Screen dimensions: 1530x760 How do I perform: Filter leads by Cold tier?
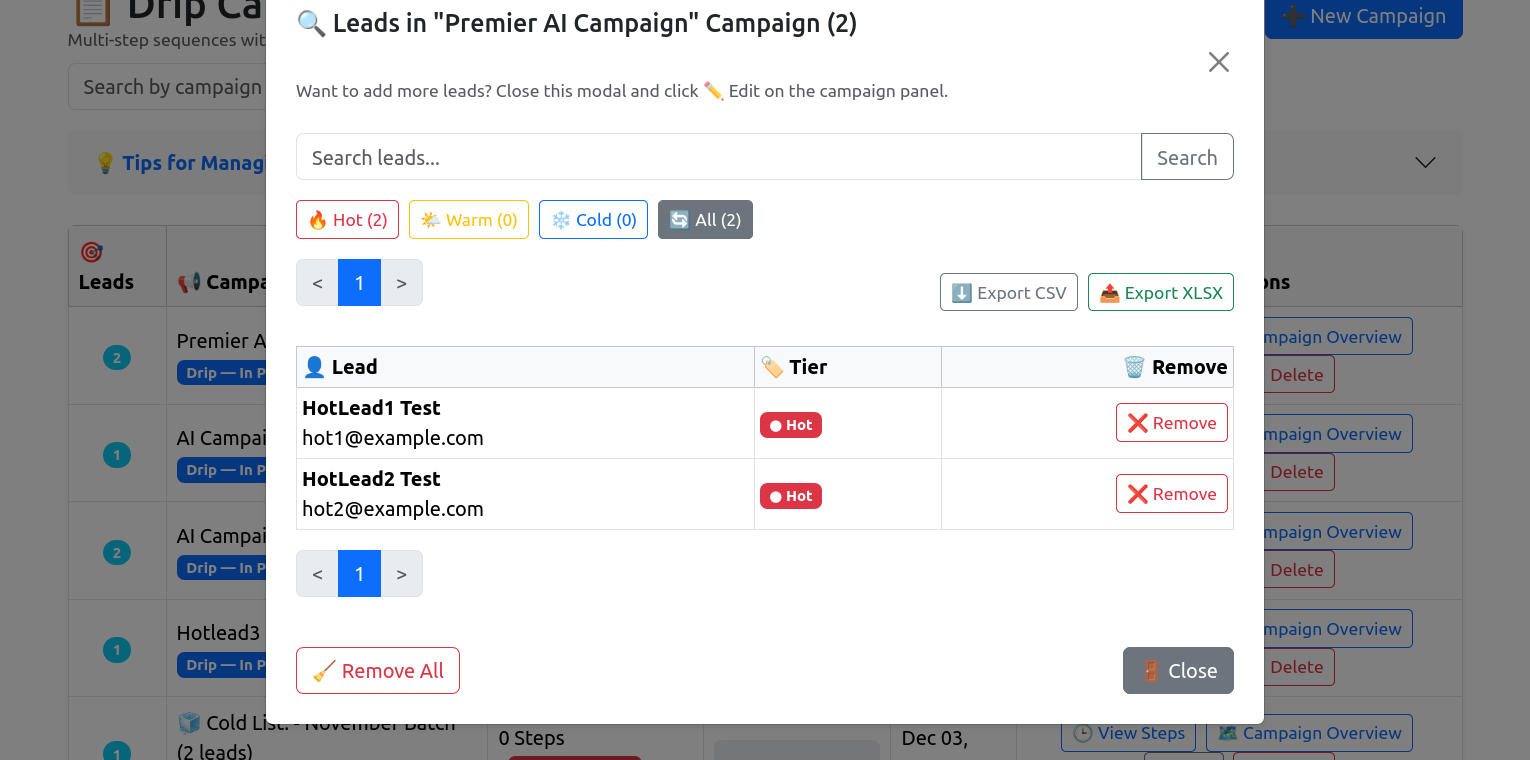[x=593, y=220]
